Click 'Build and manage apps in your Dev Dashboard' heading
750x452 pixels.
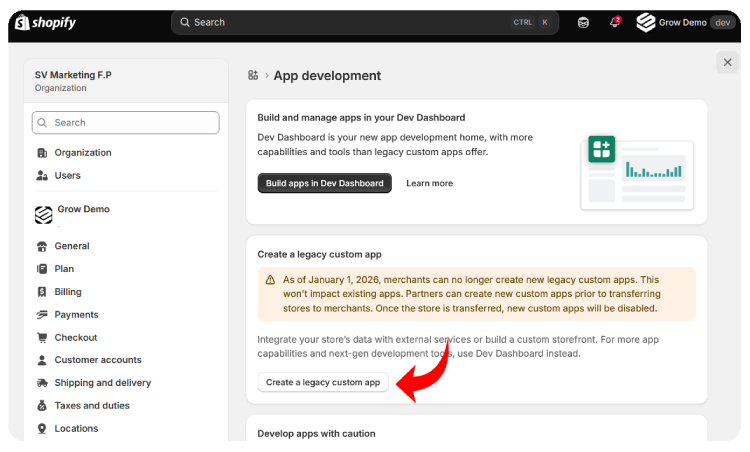coord(361,118)
